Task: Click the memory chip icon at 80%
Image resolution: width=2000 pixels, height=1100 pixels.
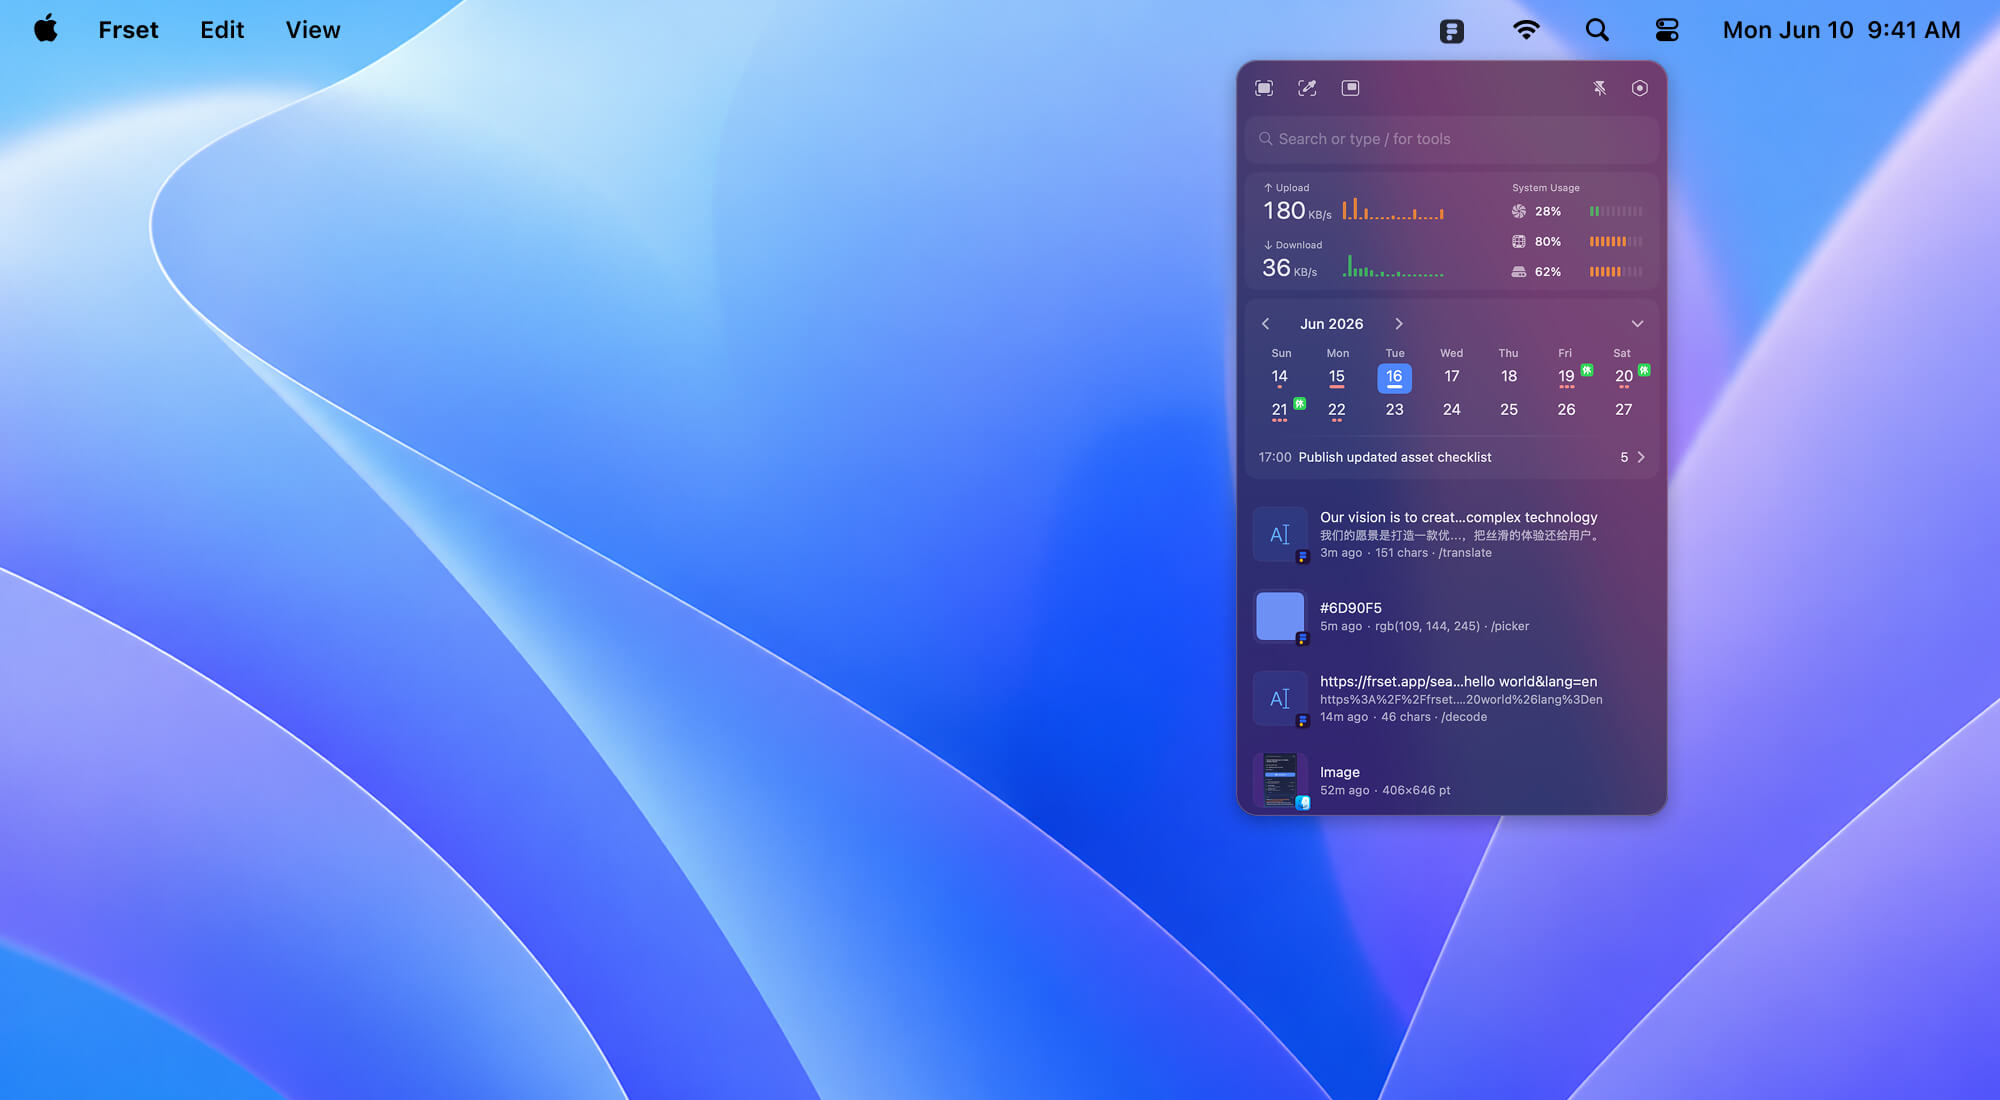Action: 1519,241
